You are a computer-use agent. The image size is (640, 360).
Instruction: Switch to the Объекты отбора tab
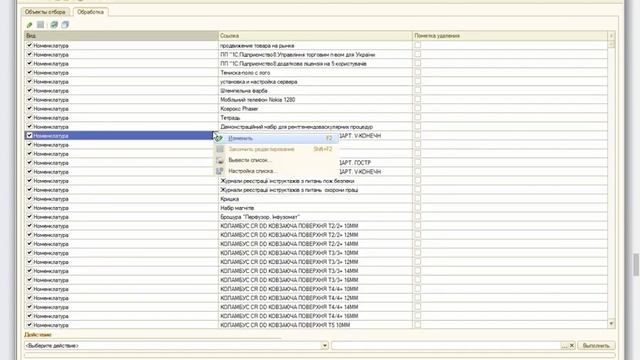coord(45,12)
